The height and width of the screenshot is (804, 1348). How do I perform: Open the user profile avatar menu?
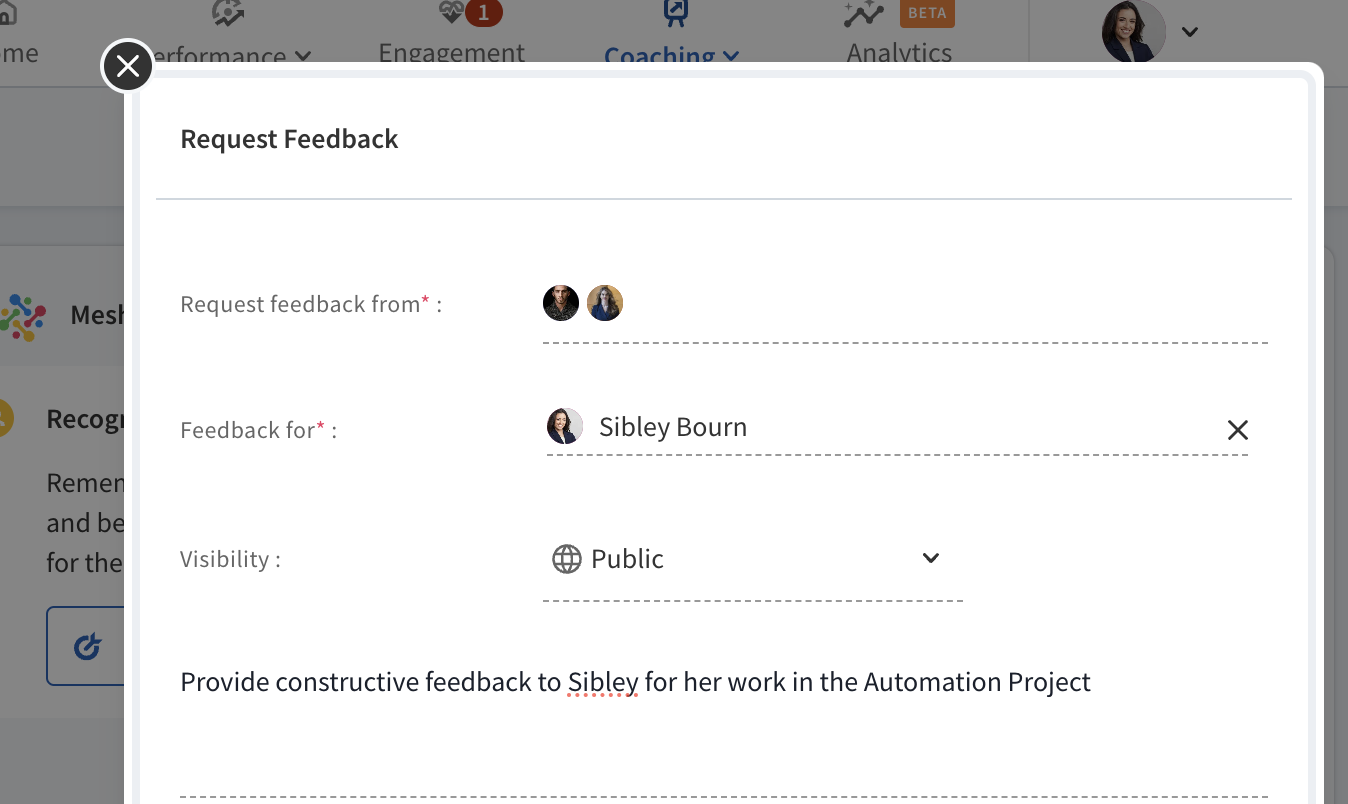coord(1133,31)
